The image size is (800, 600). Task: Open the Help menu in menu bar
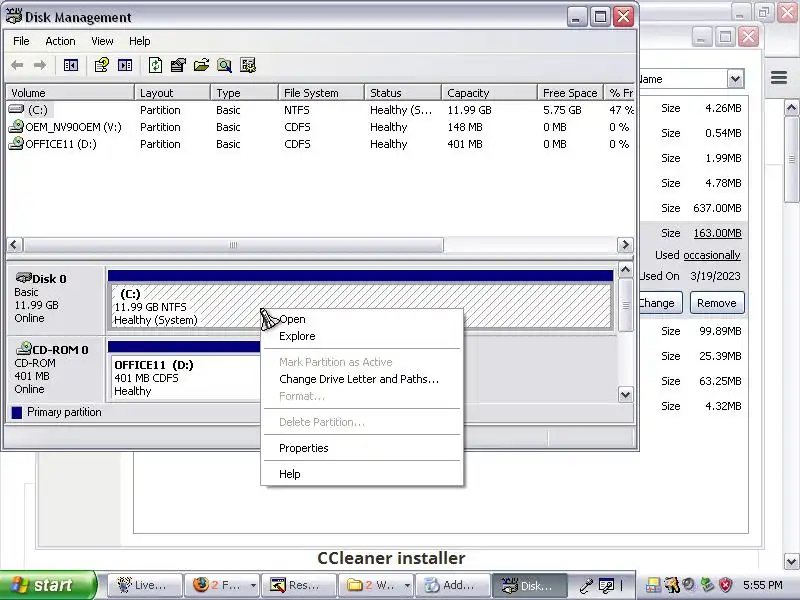pyautogui.click(x=139, y=41)
